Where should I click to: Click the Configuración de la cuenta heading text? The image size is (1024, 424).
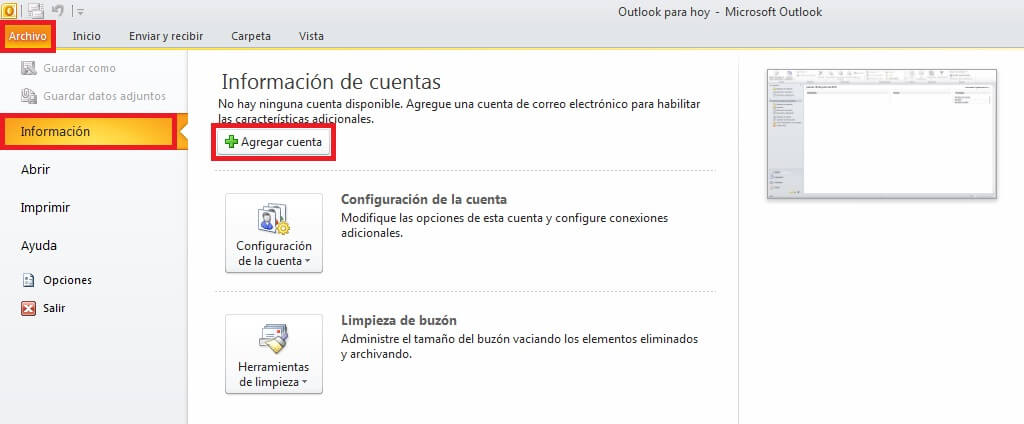click(424, 199)
